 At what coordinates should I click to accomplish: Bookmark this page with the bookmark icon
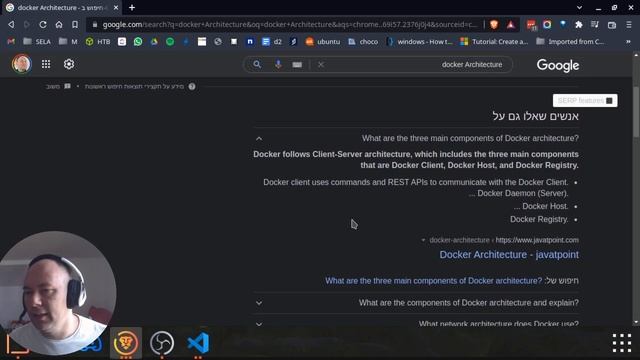point(75,24)
